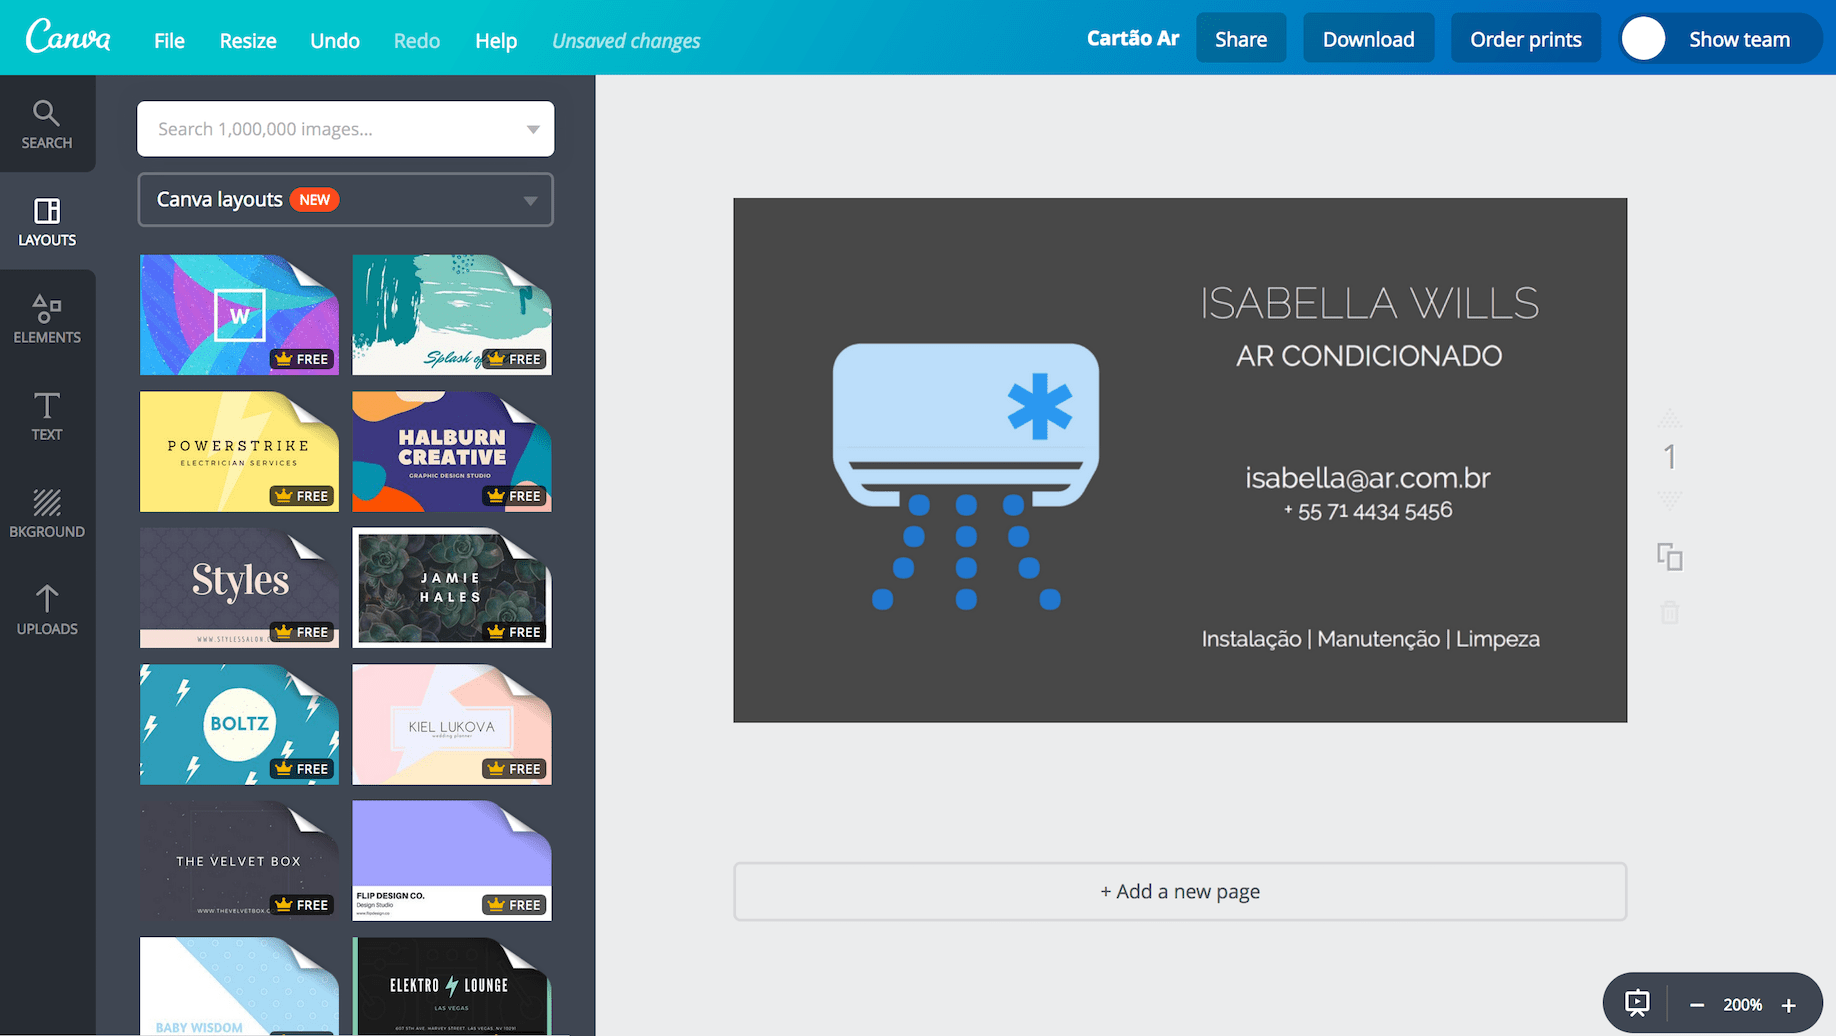Select the phone number text
Viewport: 1836px width, 1036px height.
click(1368, 511)
